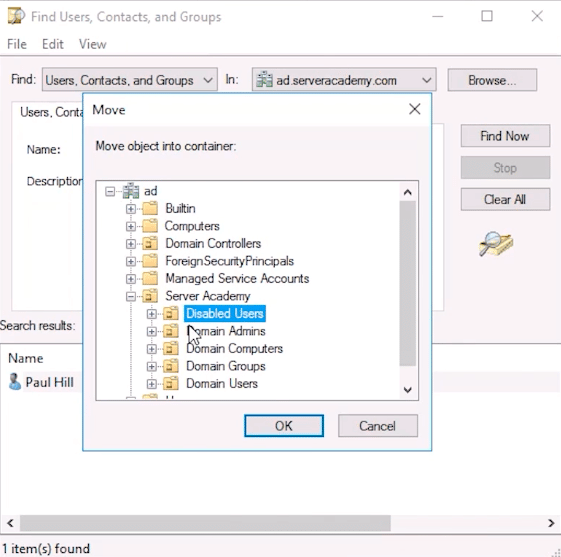Click the container tree scroll down arrow
The image size is (561, 557).
pos(408,390)
